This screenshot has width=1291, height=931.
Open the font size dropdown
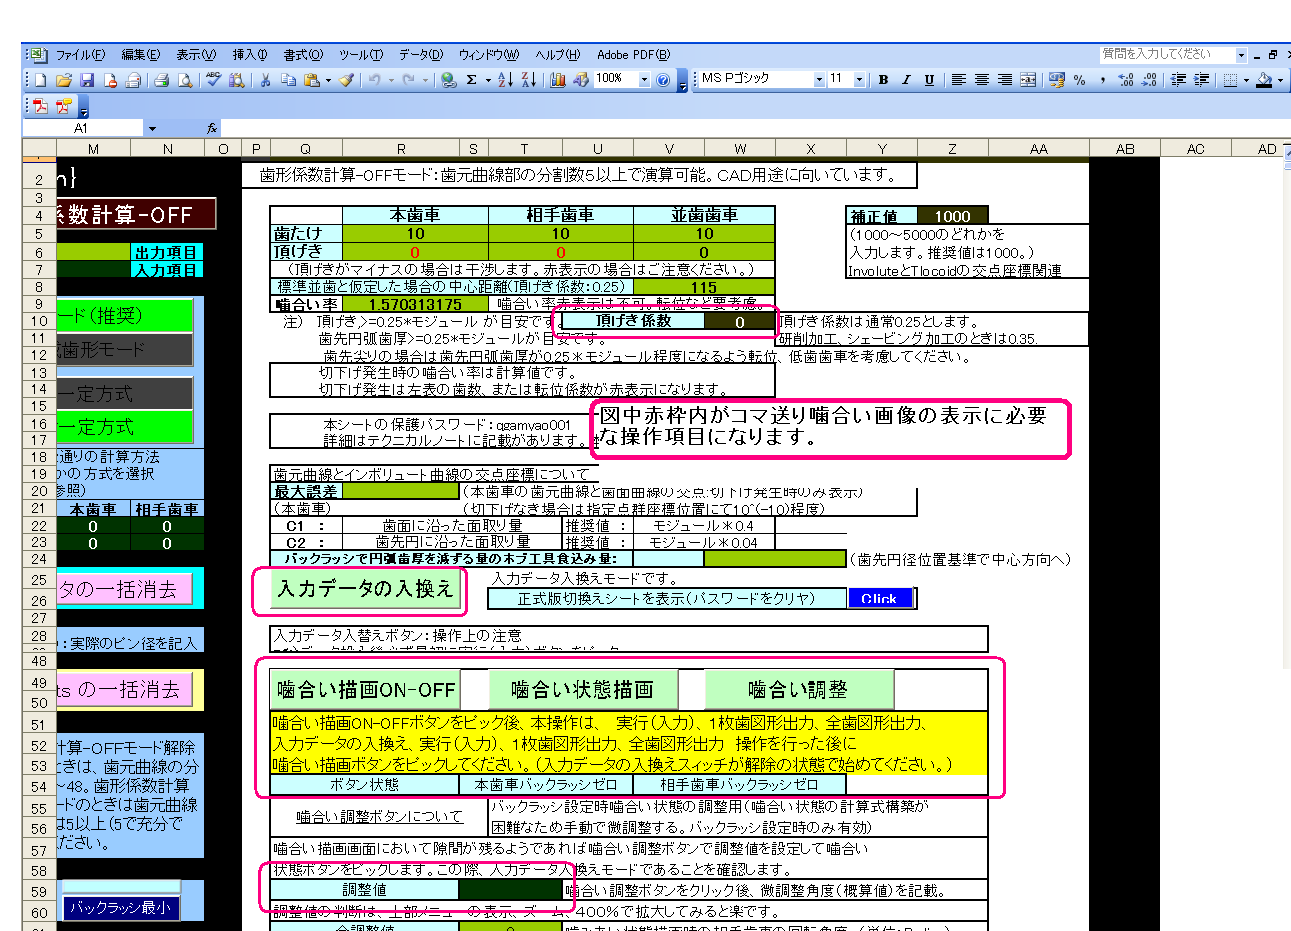coord(859,80)
